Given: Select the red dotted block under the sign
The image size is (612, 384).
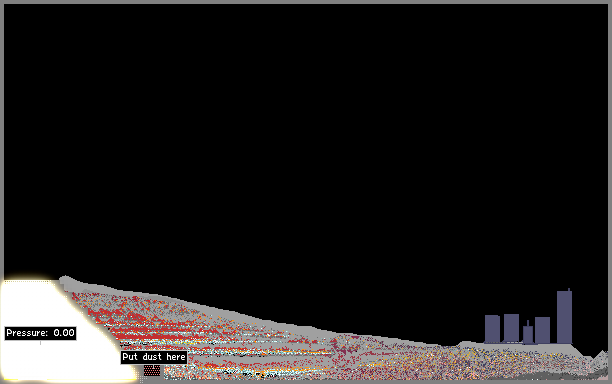Looking at the screenshot, I should click(x=152, y=370).
